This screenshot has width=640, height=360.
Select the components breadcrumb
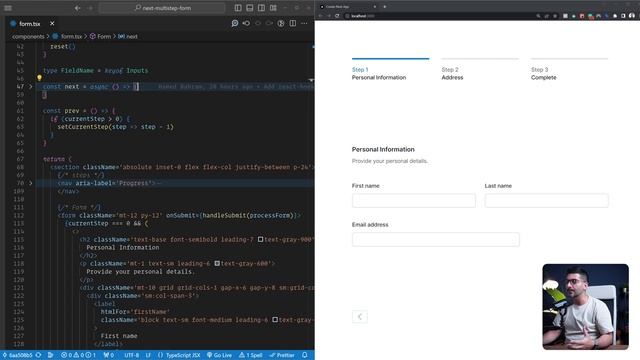(28, 36)
